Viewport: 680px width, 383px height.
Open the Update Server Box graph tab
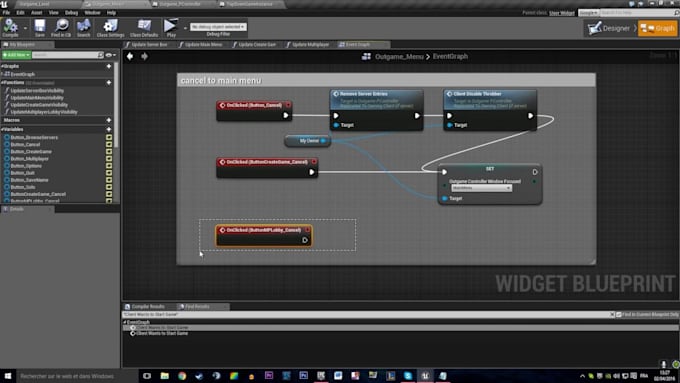tap(149, 45)
